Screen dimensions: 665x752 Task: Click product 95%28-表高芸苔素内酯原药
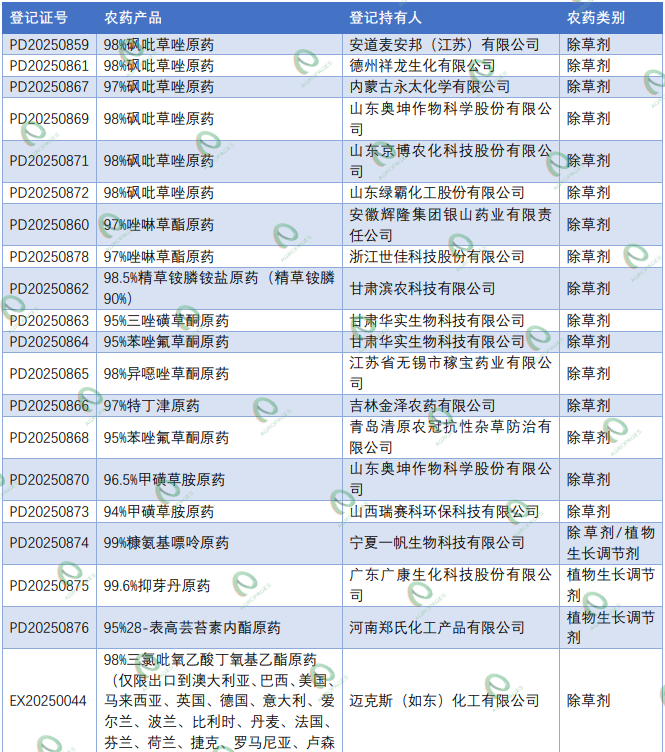pyautogui.click(x=192, y=628)
